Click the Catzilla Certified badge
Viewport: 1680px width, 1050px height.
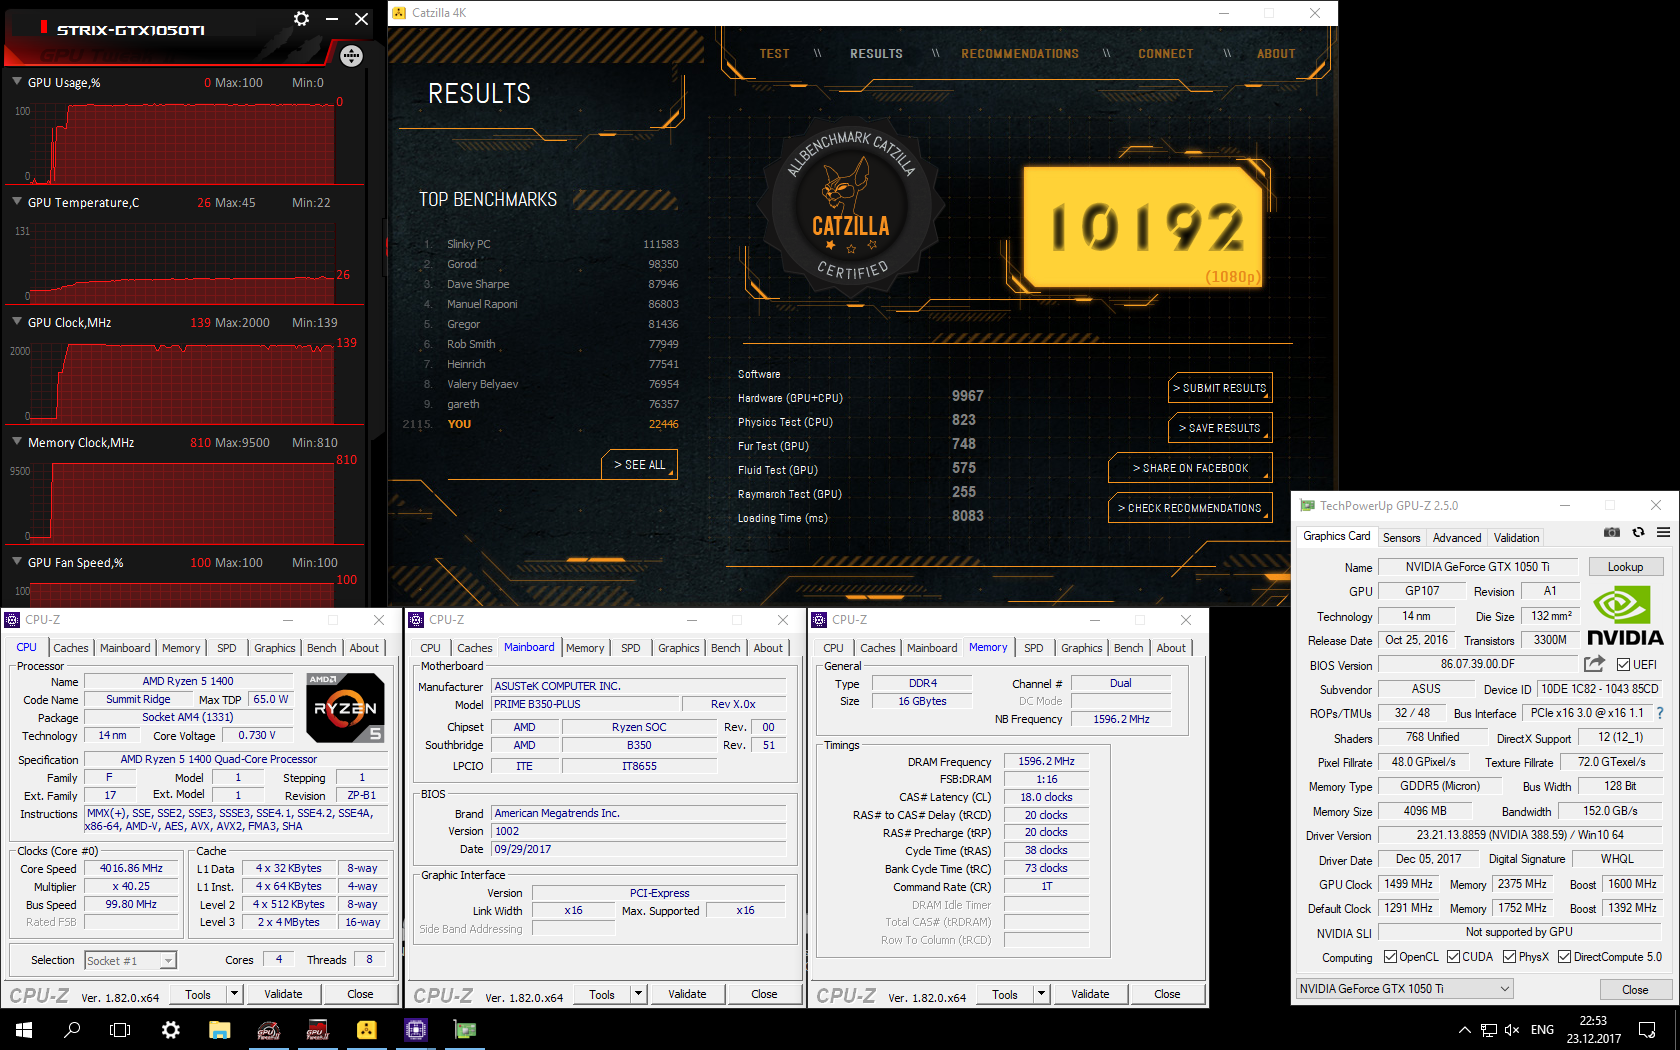point(851,206)
